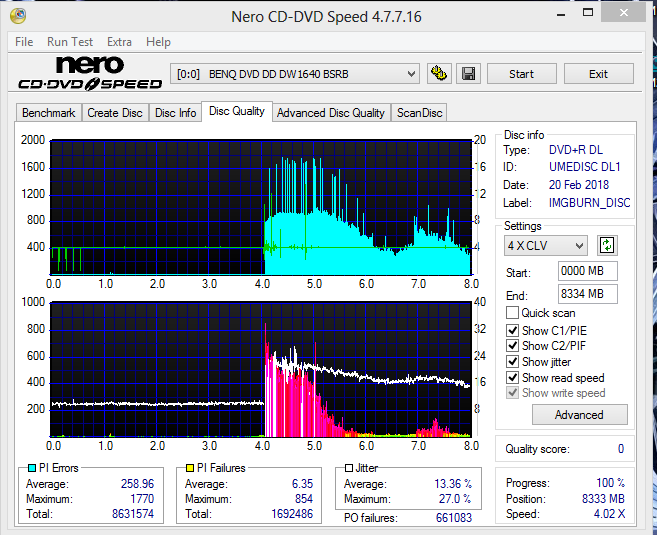Minimize the Nero CD-DVD Speed window
The width and height of the screenshot is (657, 535).
pos(561,14)
